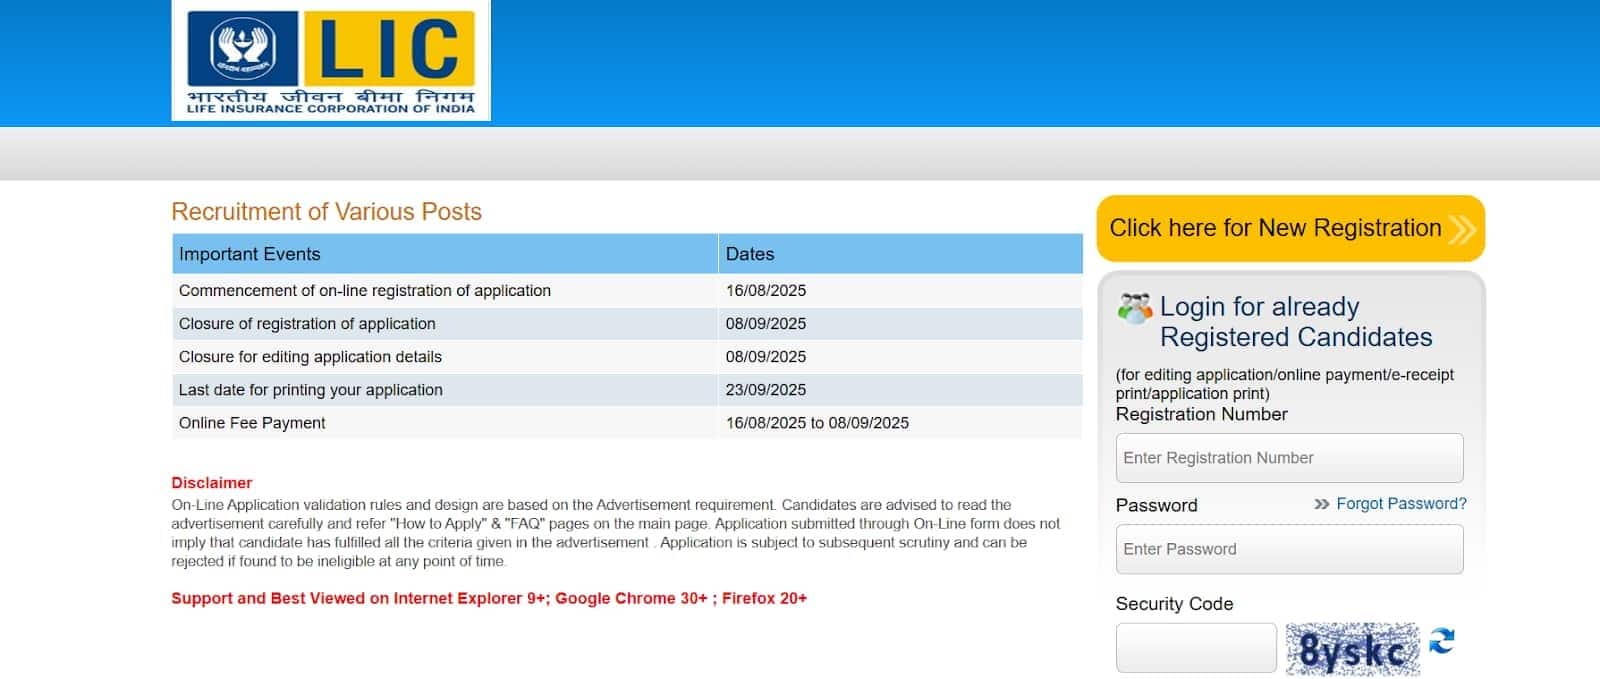Select the Closure of registration of application row
The image size is (1600, 679).
307,324
